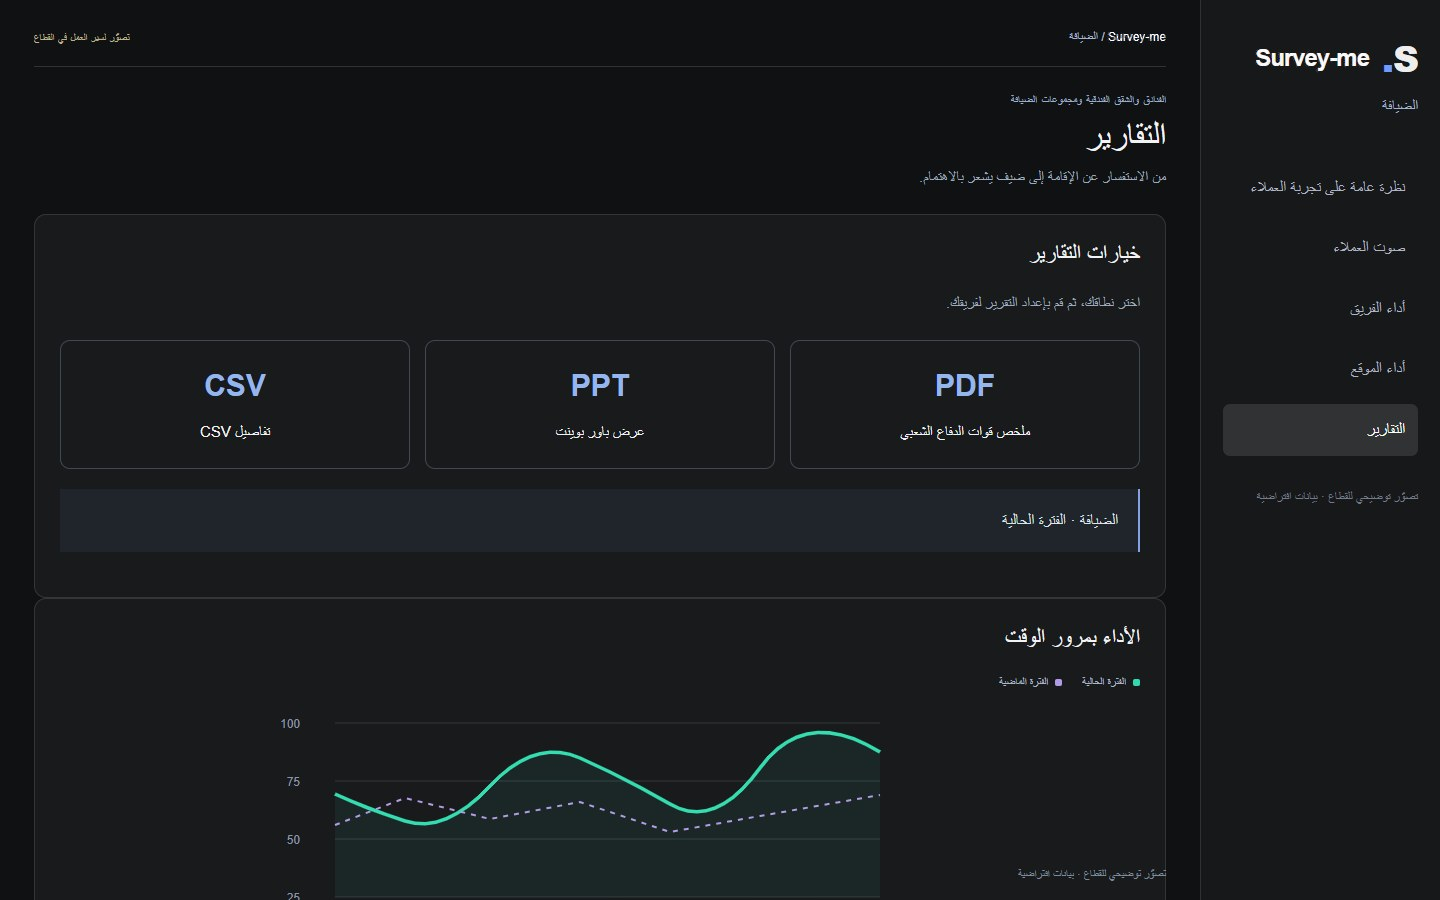Click the خيارات التقارير section title
The image size is (1440, 900).
click(1085, 253)
